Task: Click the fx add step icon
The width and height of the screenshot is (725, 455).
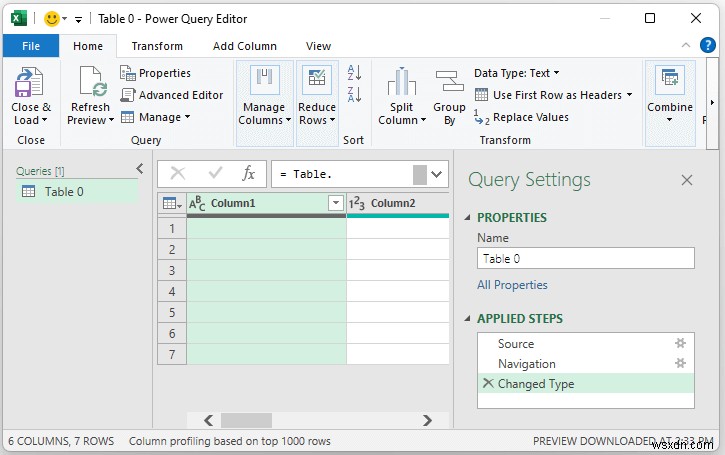Action: click(x=248, y=174)
